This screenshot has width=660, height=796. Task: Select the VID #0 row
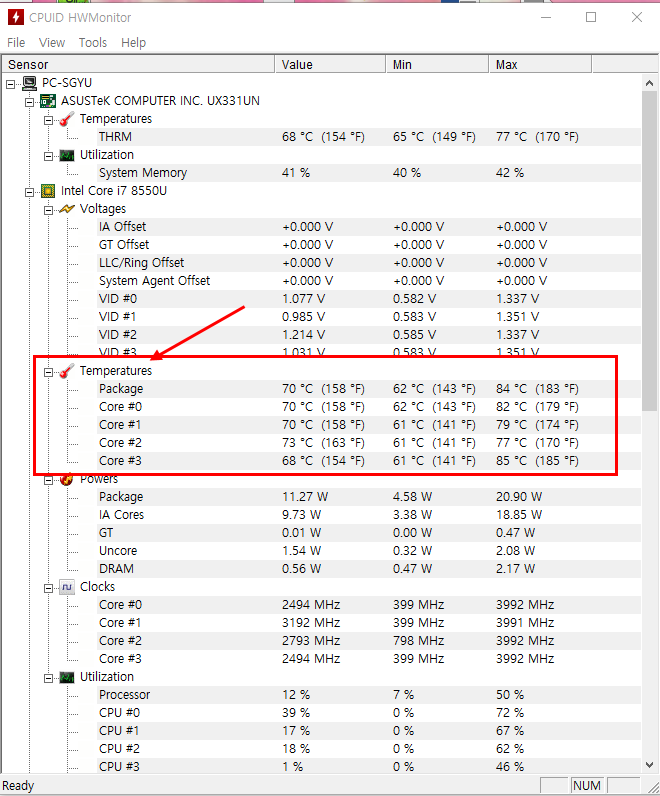[369, 299]
